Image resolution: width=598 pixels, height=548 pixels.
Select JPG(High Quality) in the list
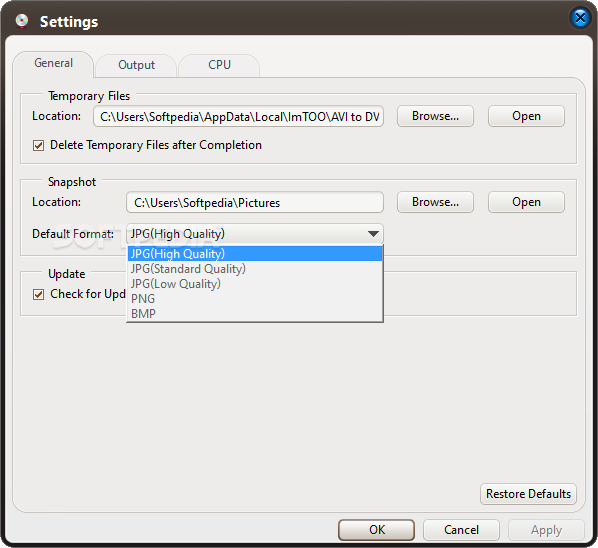pyautogui.click(x=255, y=254)
